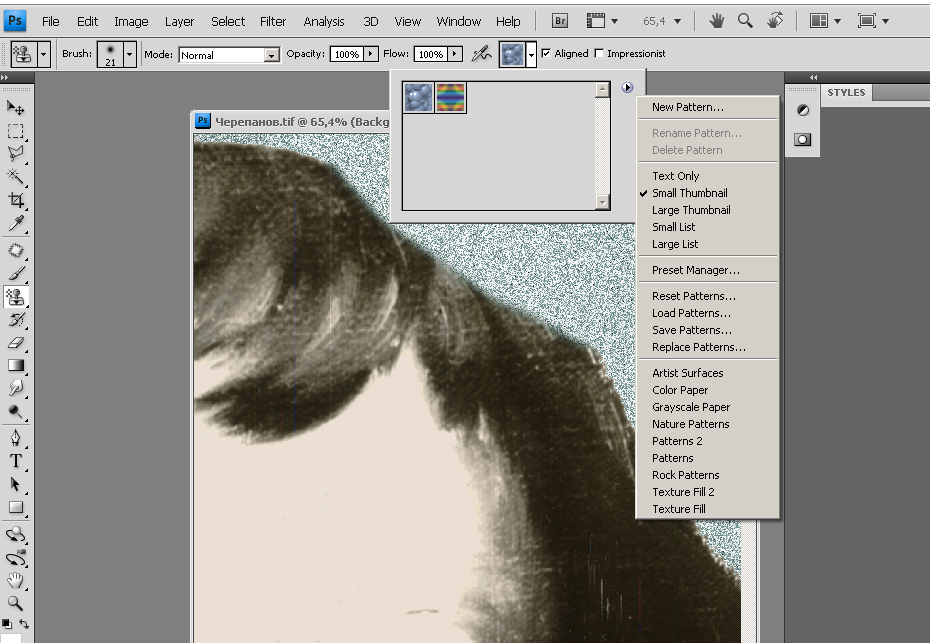Select the Magic Wand tool
The height and width of the screenshot is (643, 930).
tap(16, 177)
